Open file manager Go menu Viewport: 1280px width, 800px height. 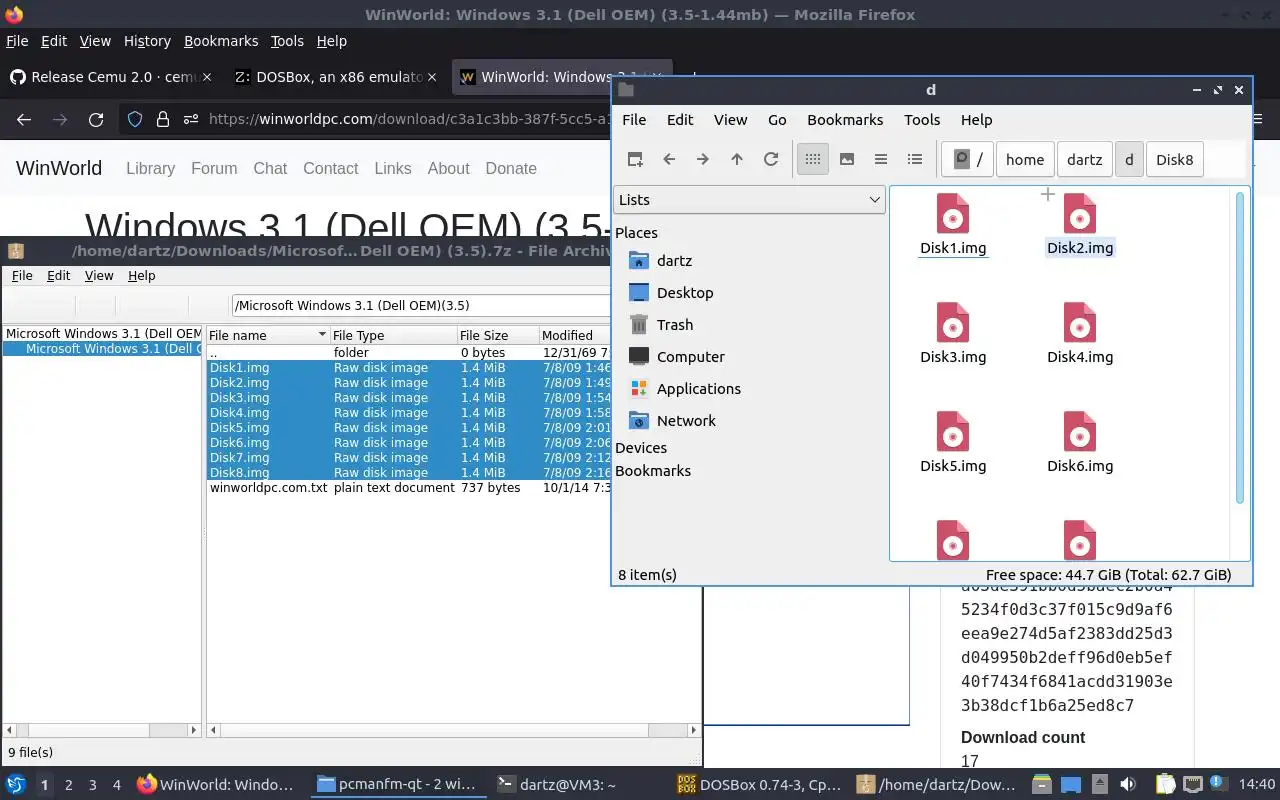click(x=777, y=120)
